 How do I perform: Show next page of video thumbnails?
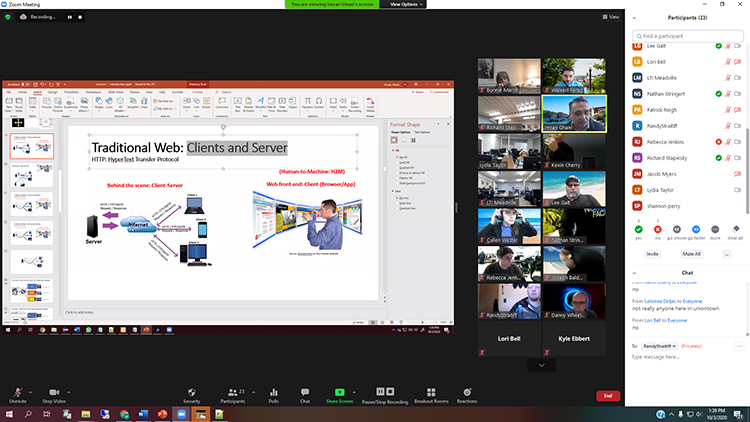(541, 366)
